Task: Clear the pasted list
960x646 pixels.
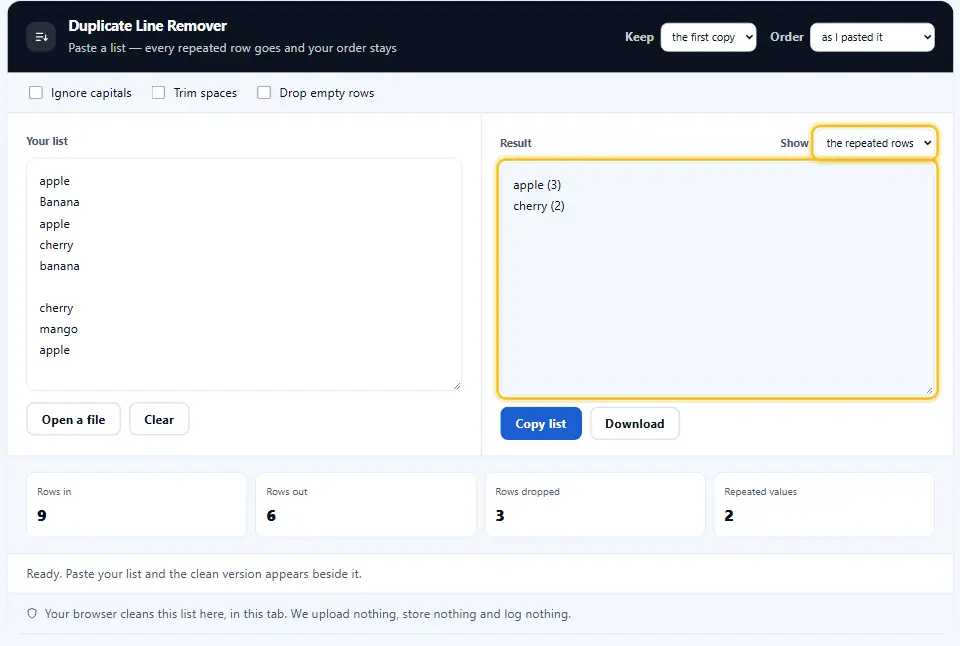Action: [x=159, y=419]
